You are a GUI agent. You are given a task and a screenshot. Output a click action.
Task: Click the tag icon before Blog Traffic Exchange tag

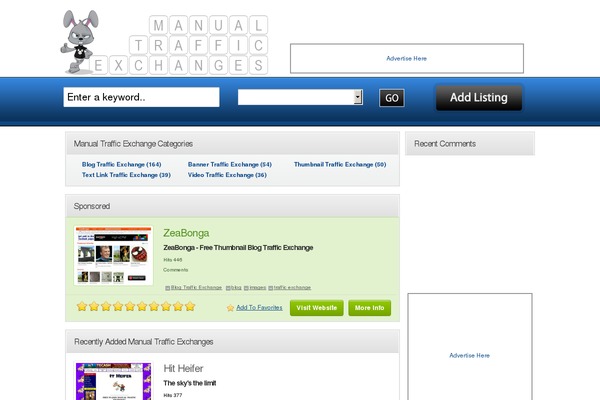[168, 288]
